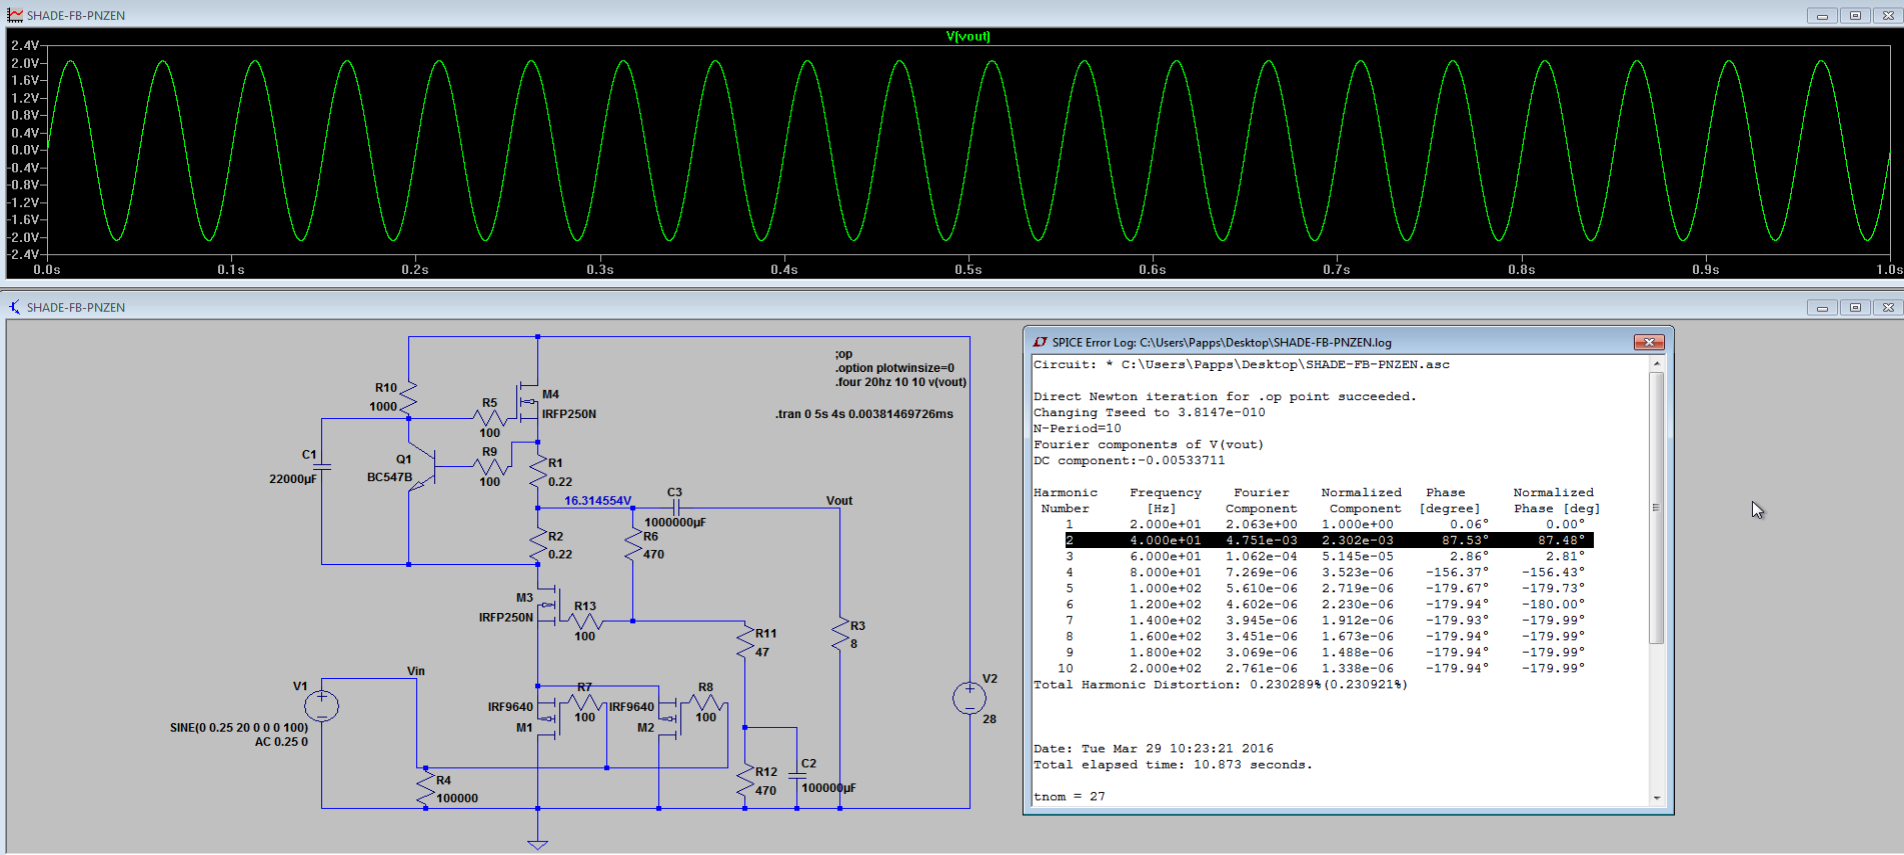Select the highlighted harmonic 2 row
Screen dimensions: 1904x855
coord(1329,540)
